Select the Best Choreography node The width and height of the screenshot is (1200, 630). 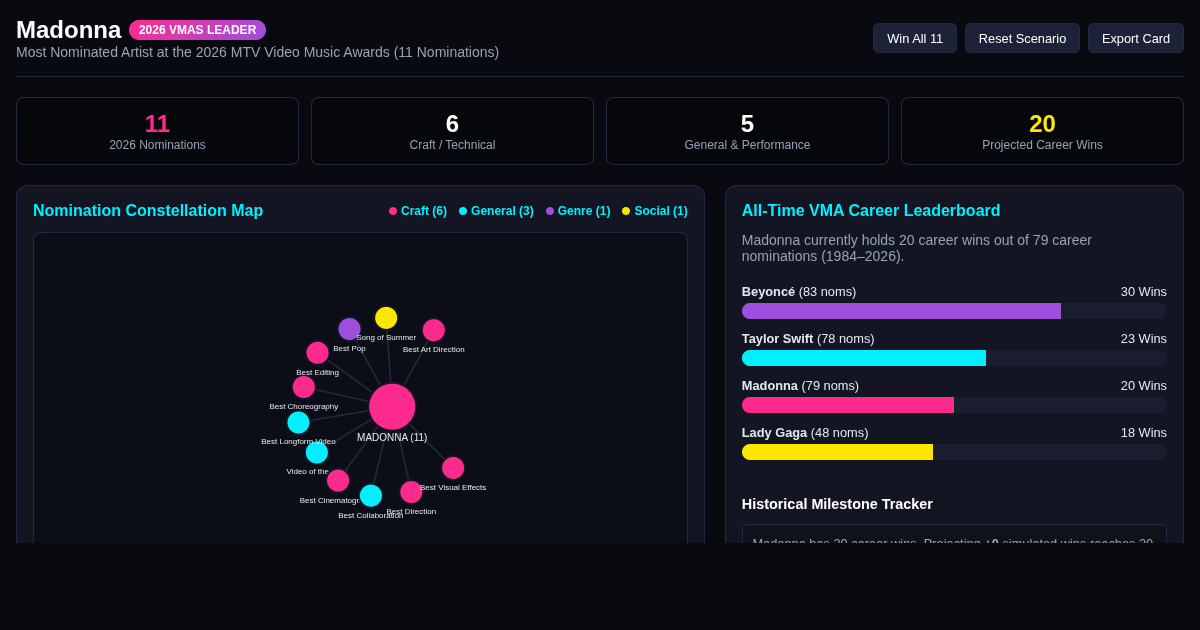(x=304, y=387)
